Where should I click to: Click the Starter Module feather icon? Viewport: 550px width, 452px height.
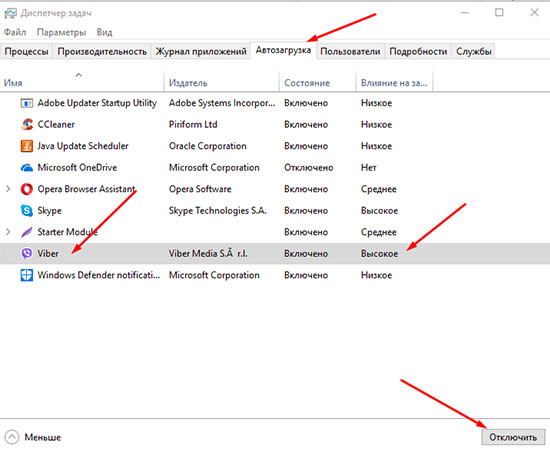27,232
